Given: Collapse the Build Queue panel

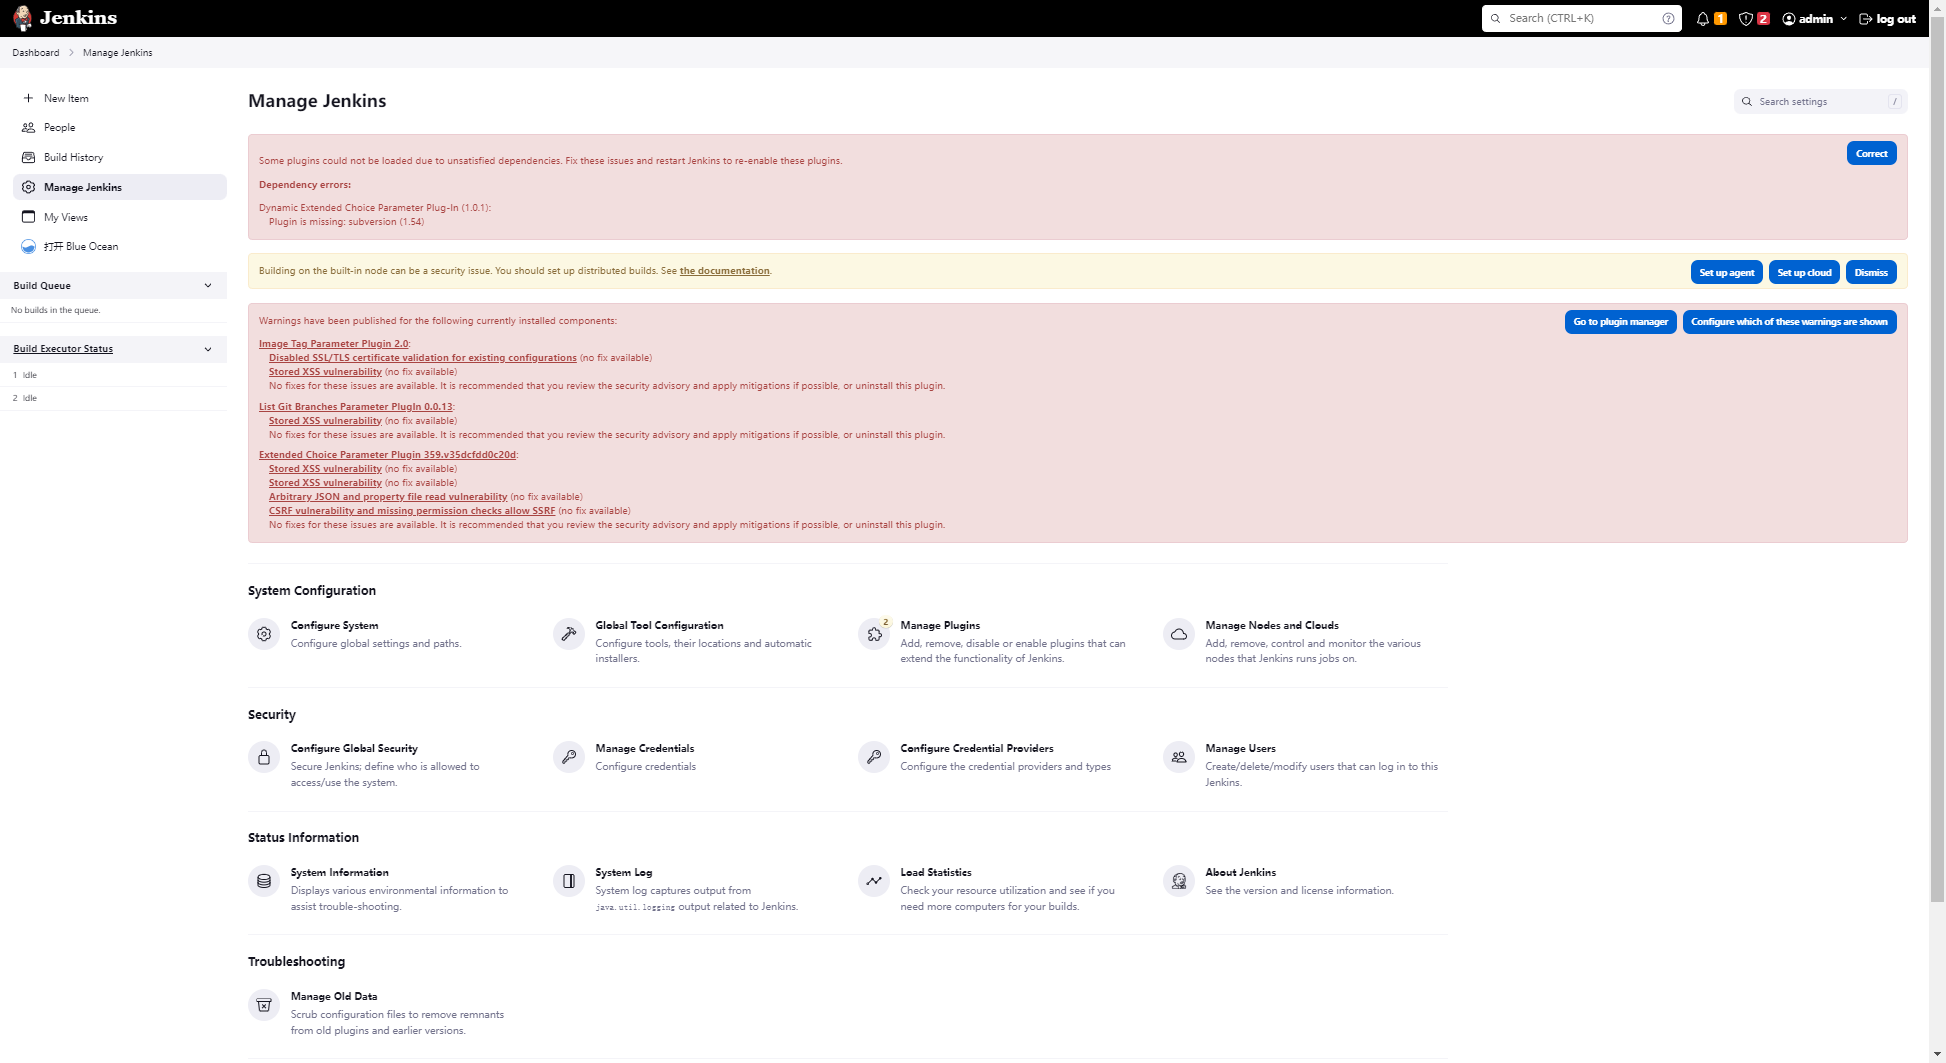Looking at the screenshot, I should (208, 286).
